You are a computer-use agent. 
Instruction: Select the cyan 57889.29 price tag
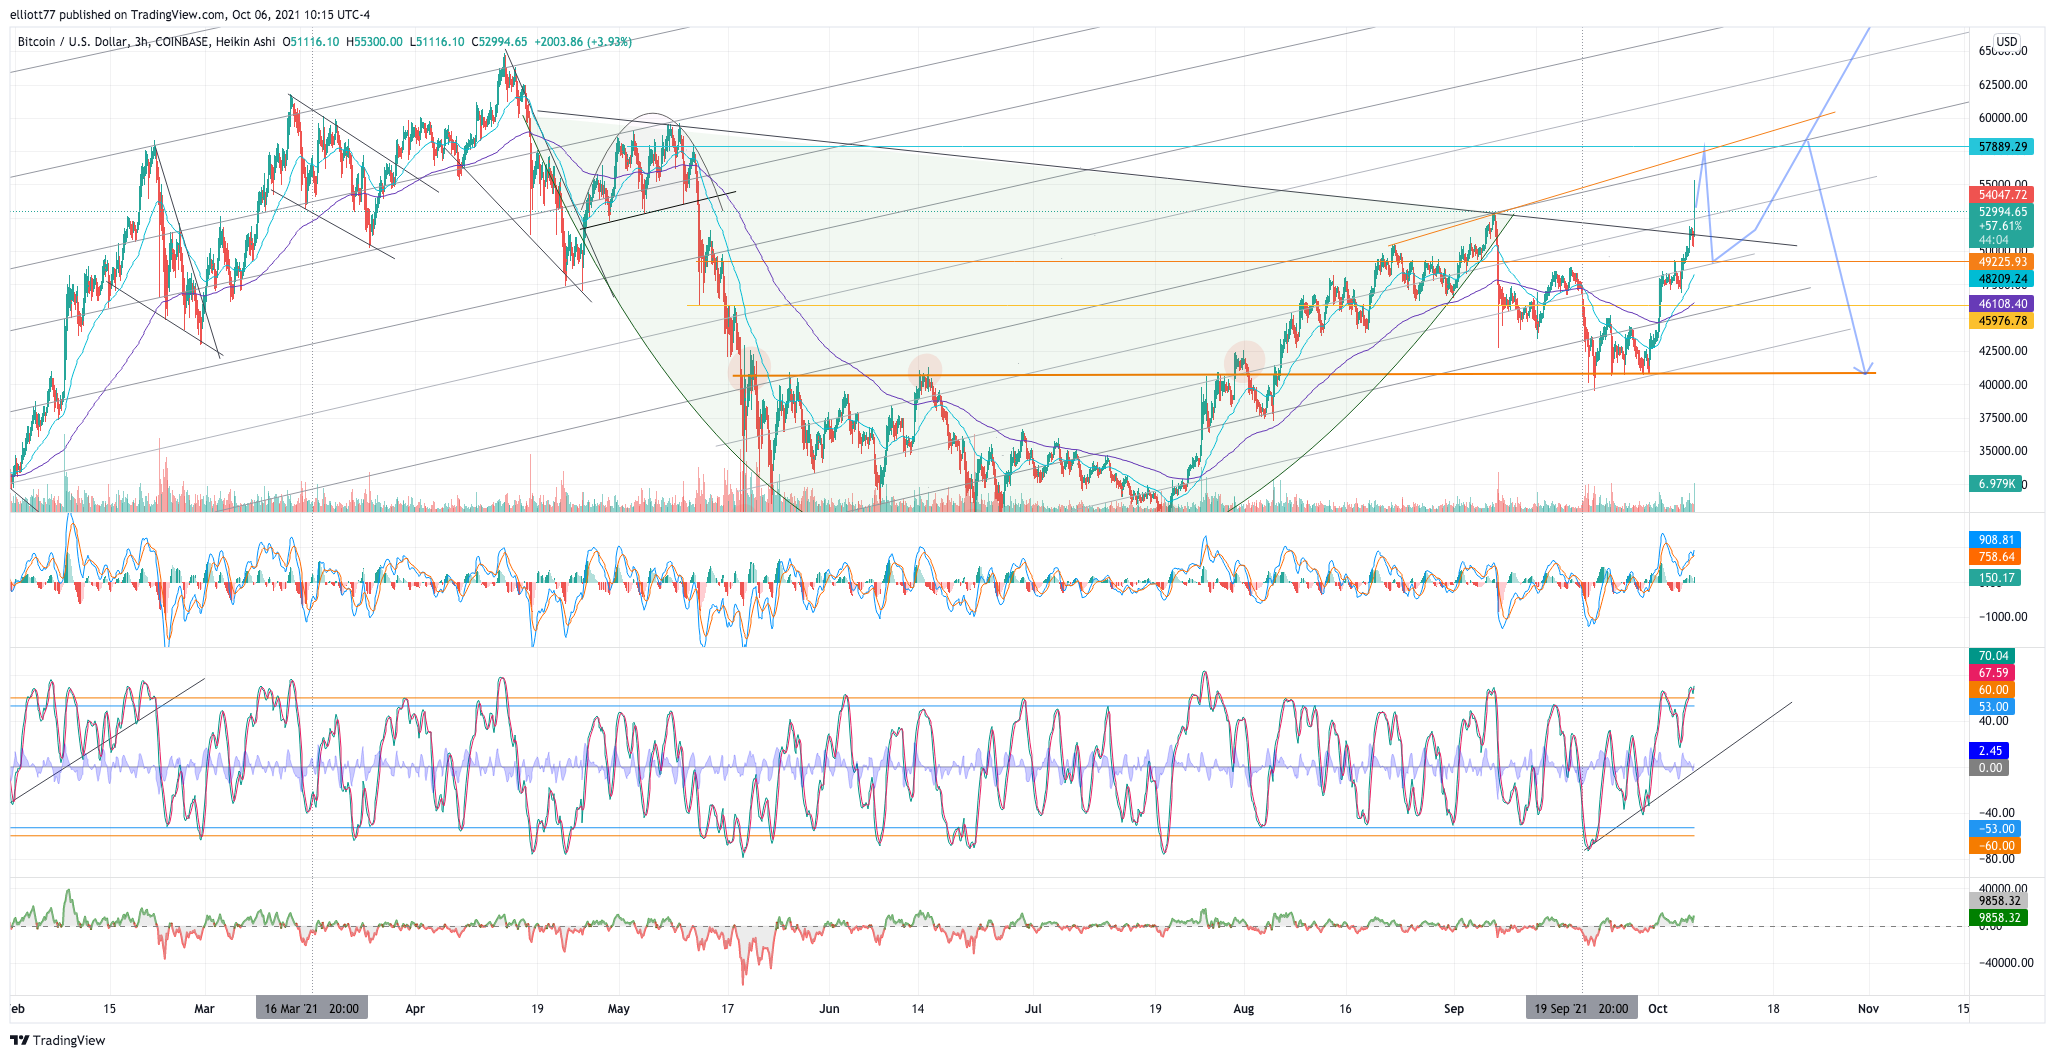pyautogui.click(x=2002, y=147)
